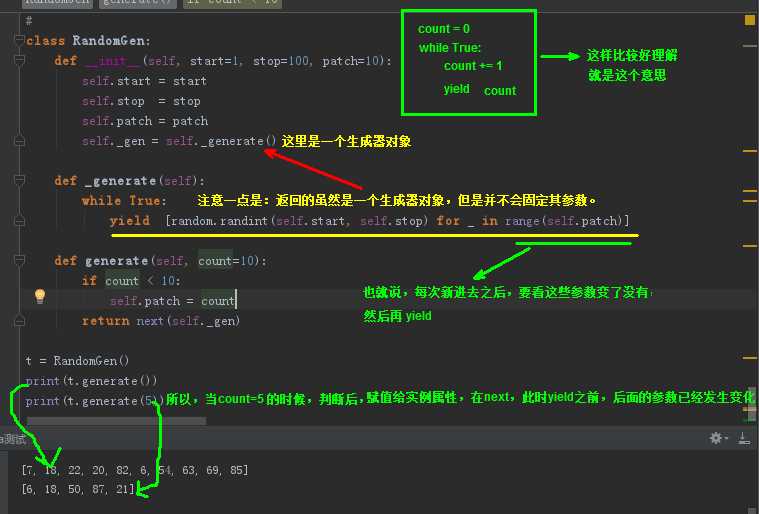Click output line '[6, 18, 50, 87, 21]'

[78, 489]
